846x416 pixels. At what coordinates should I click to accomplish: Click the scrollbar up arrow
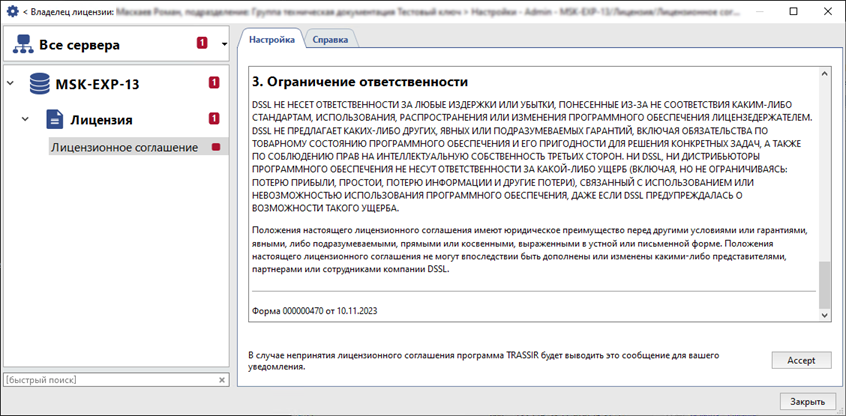(x=824, y=75)
